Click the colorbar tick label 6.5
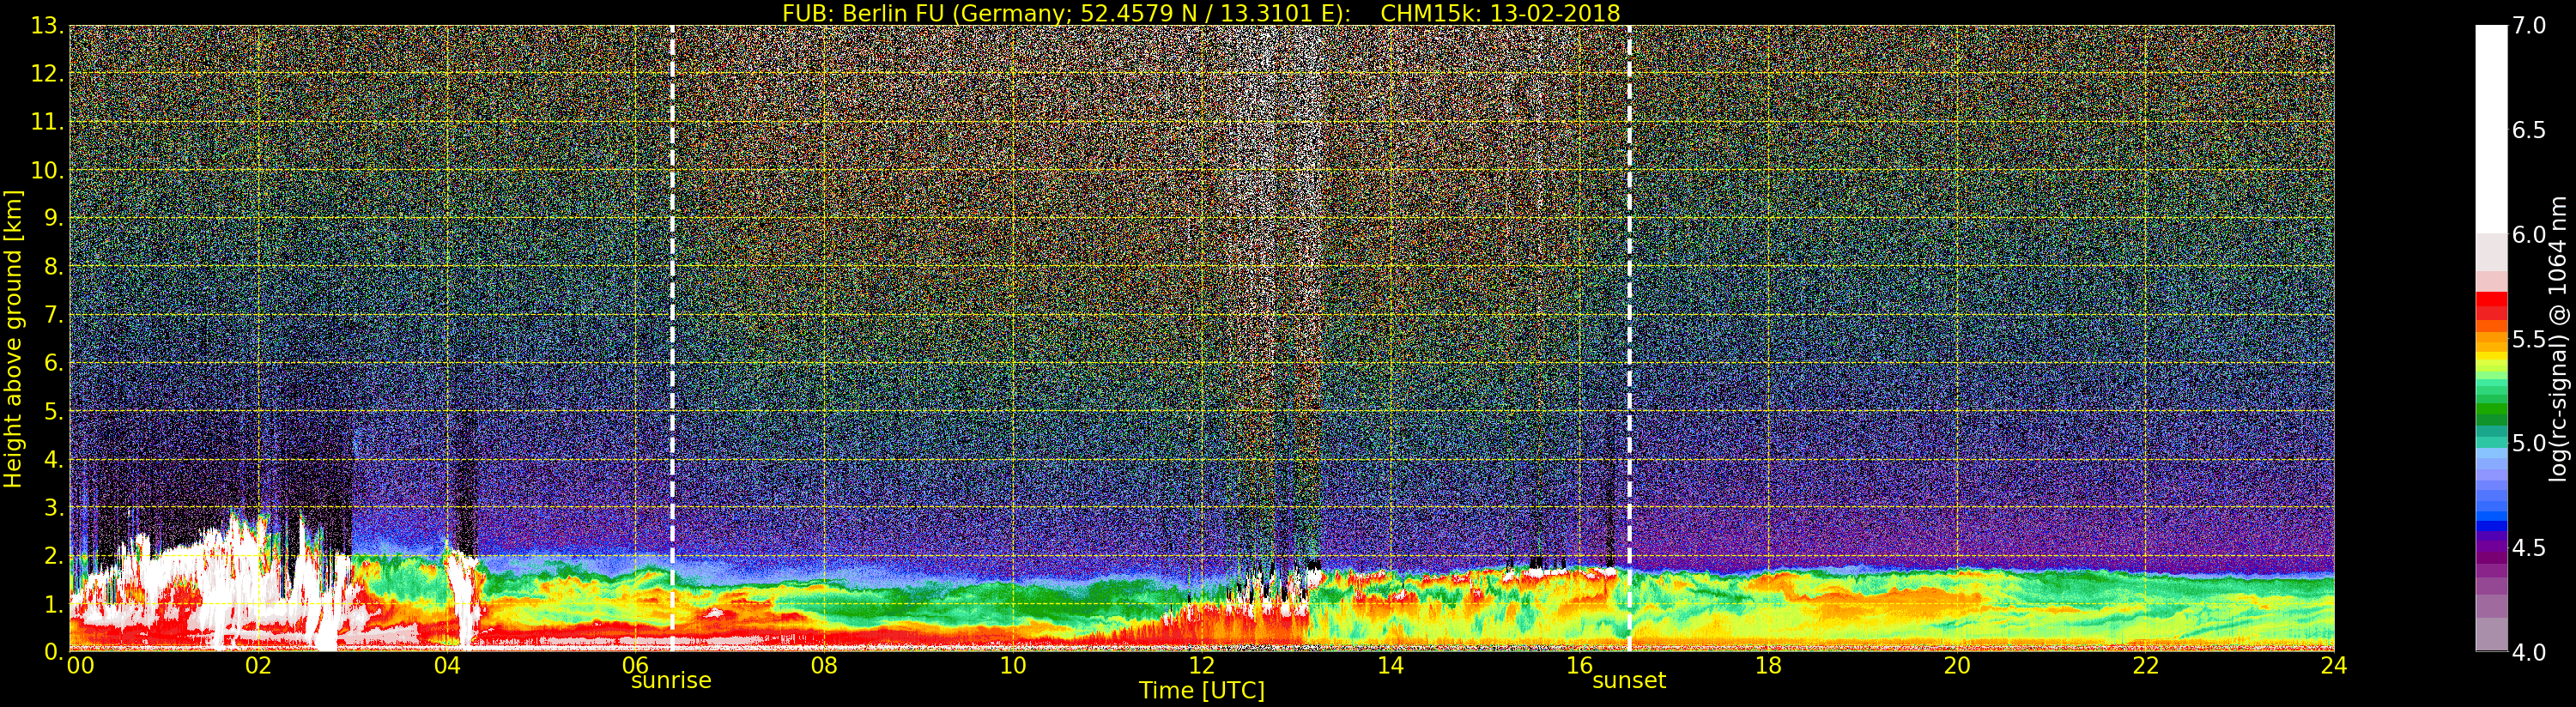 (2529, 130)
